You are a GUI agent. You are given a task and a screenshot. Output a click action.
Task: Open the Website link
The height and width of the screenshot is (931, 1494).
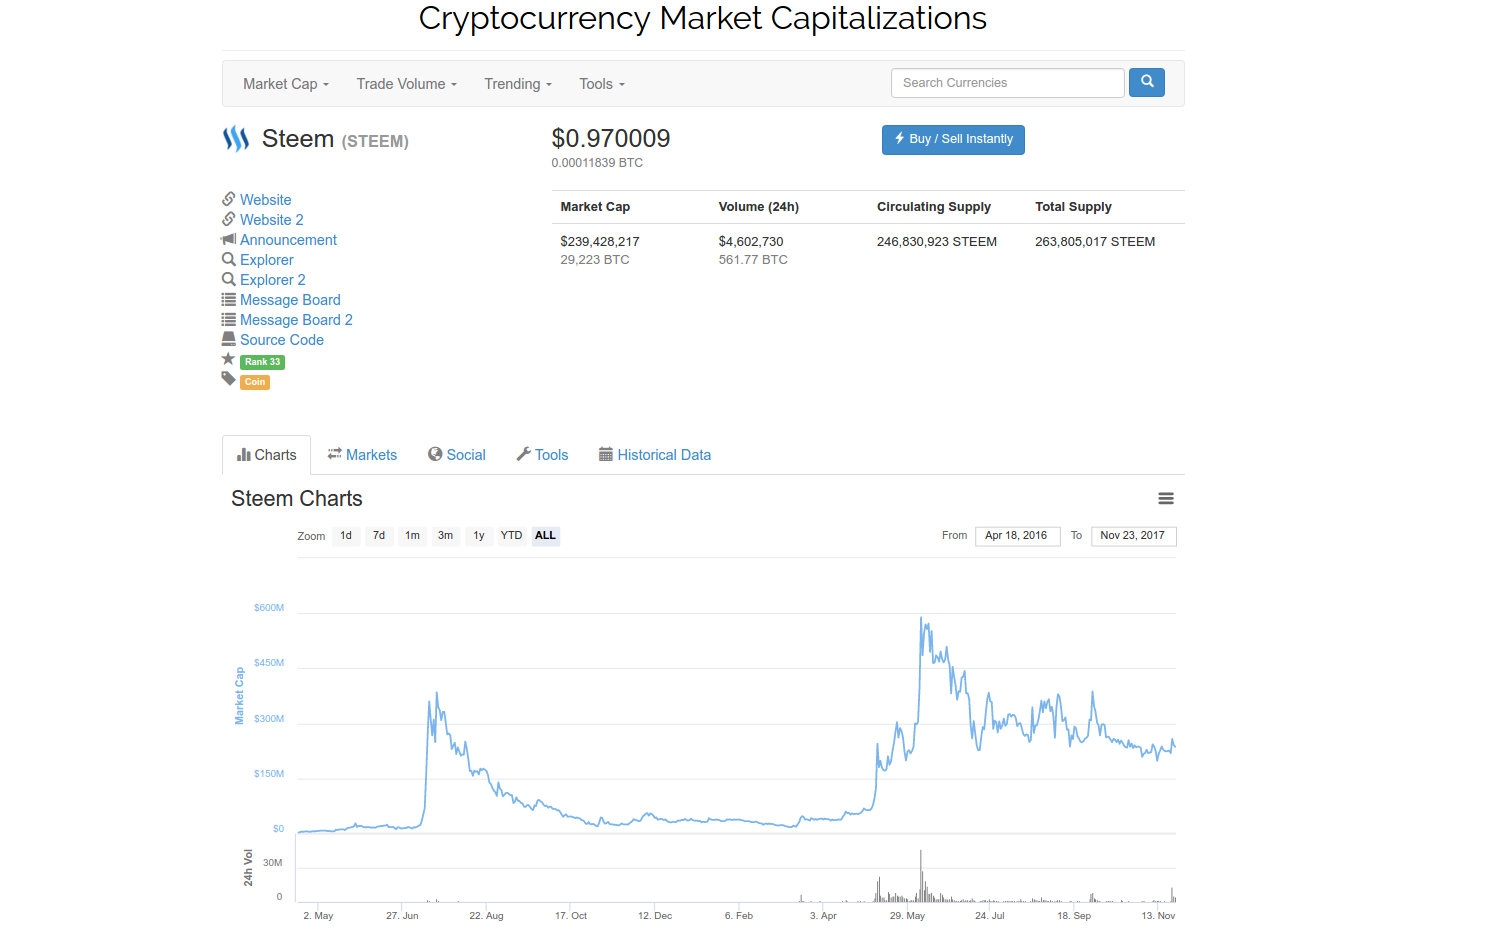[x=266, y=200]
